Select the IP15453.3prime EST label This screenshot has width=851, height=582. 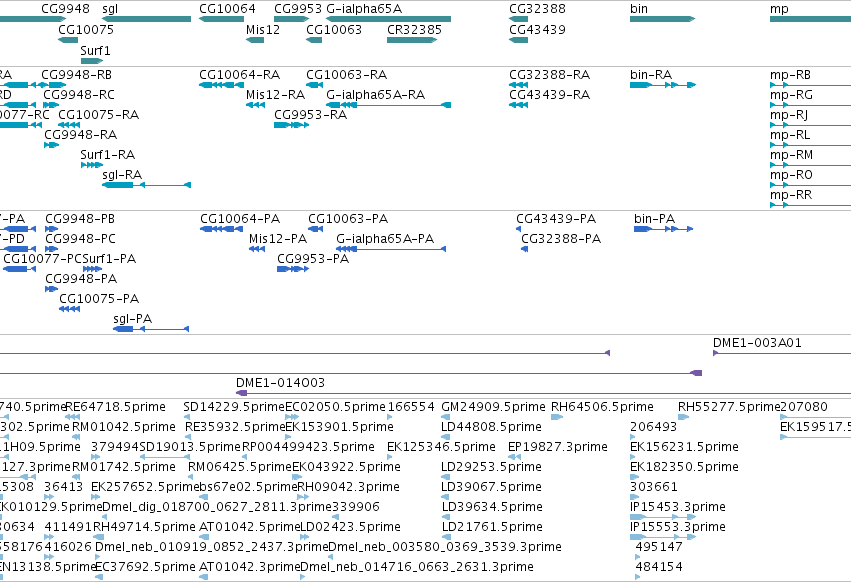pyautogui.click(x=678, y=507)
